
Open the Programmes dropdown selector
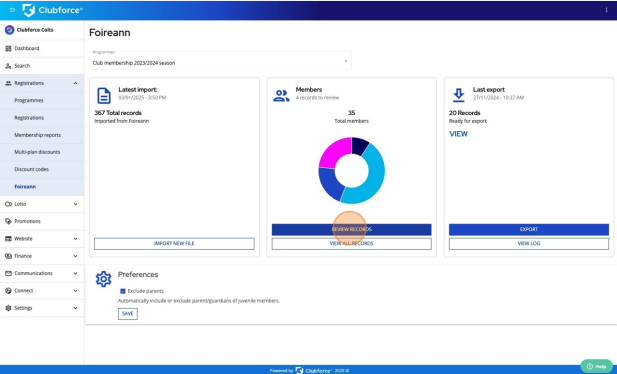coord(220,60)
